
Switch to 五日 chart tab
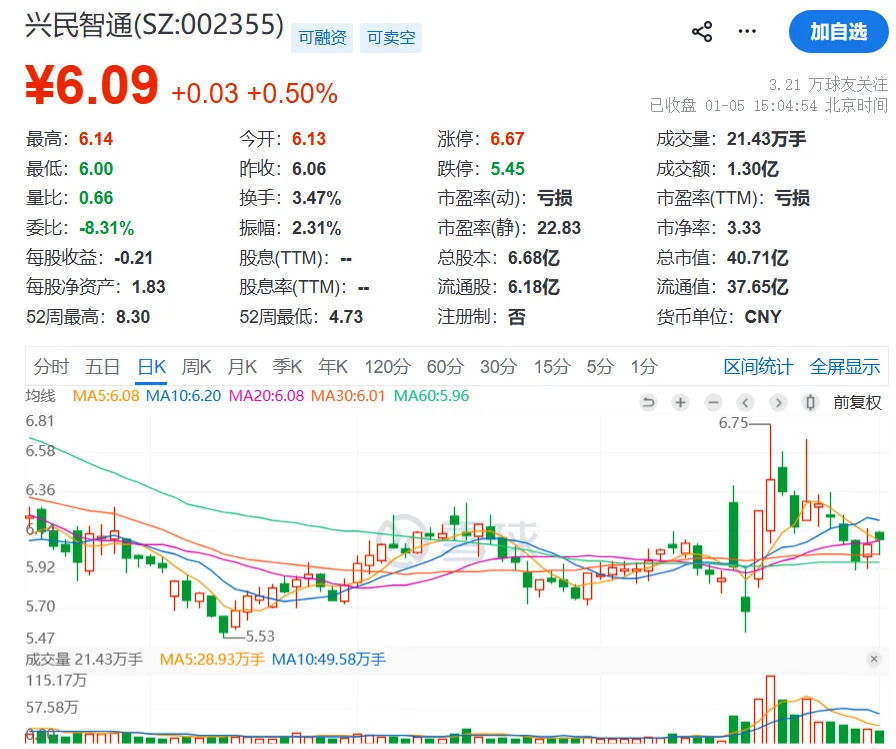pyautogui.click(x=102, y=367)
